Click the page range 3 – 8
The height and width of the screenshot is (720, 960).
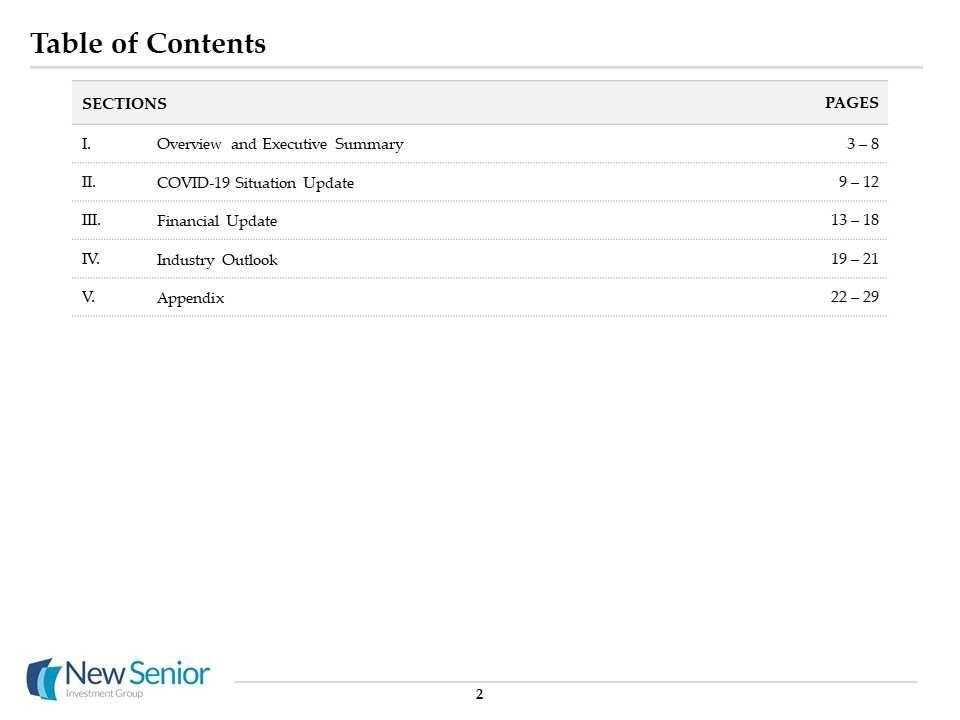(x=862, y=144)
